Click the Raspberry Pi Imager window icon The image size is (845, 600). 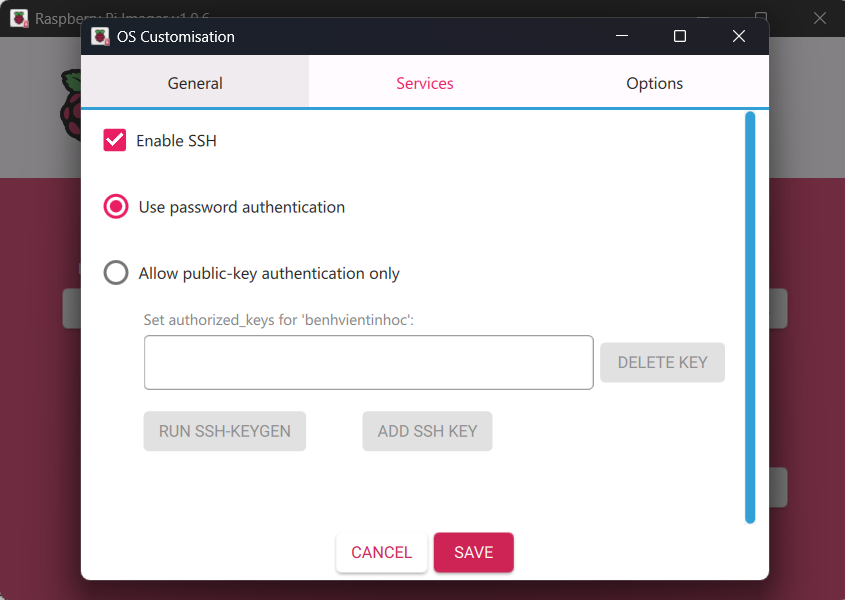click(19, 18)
